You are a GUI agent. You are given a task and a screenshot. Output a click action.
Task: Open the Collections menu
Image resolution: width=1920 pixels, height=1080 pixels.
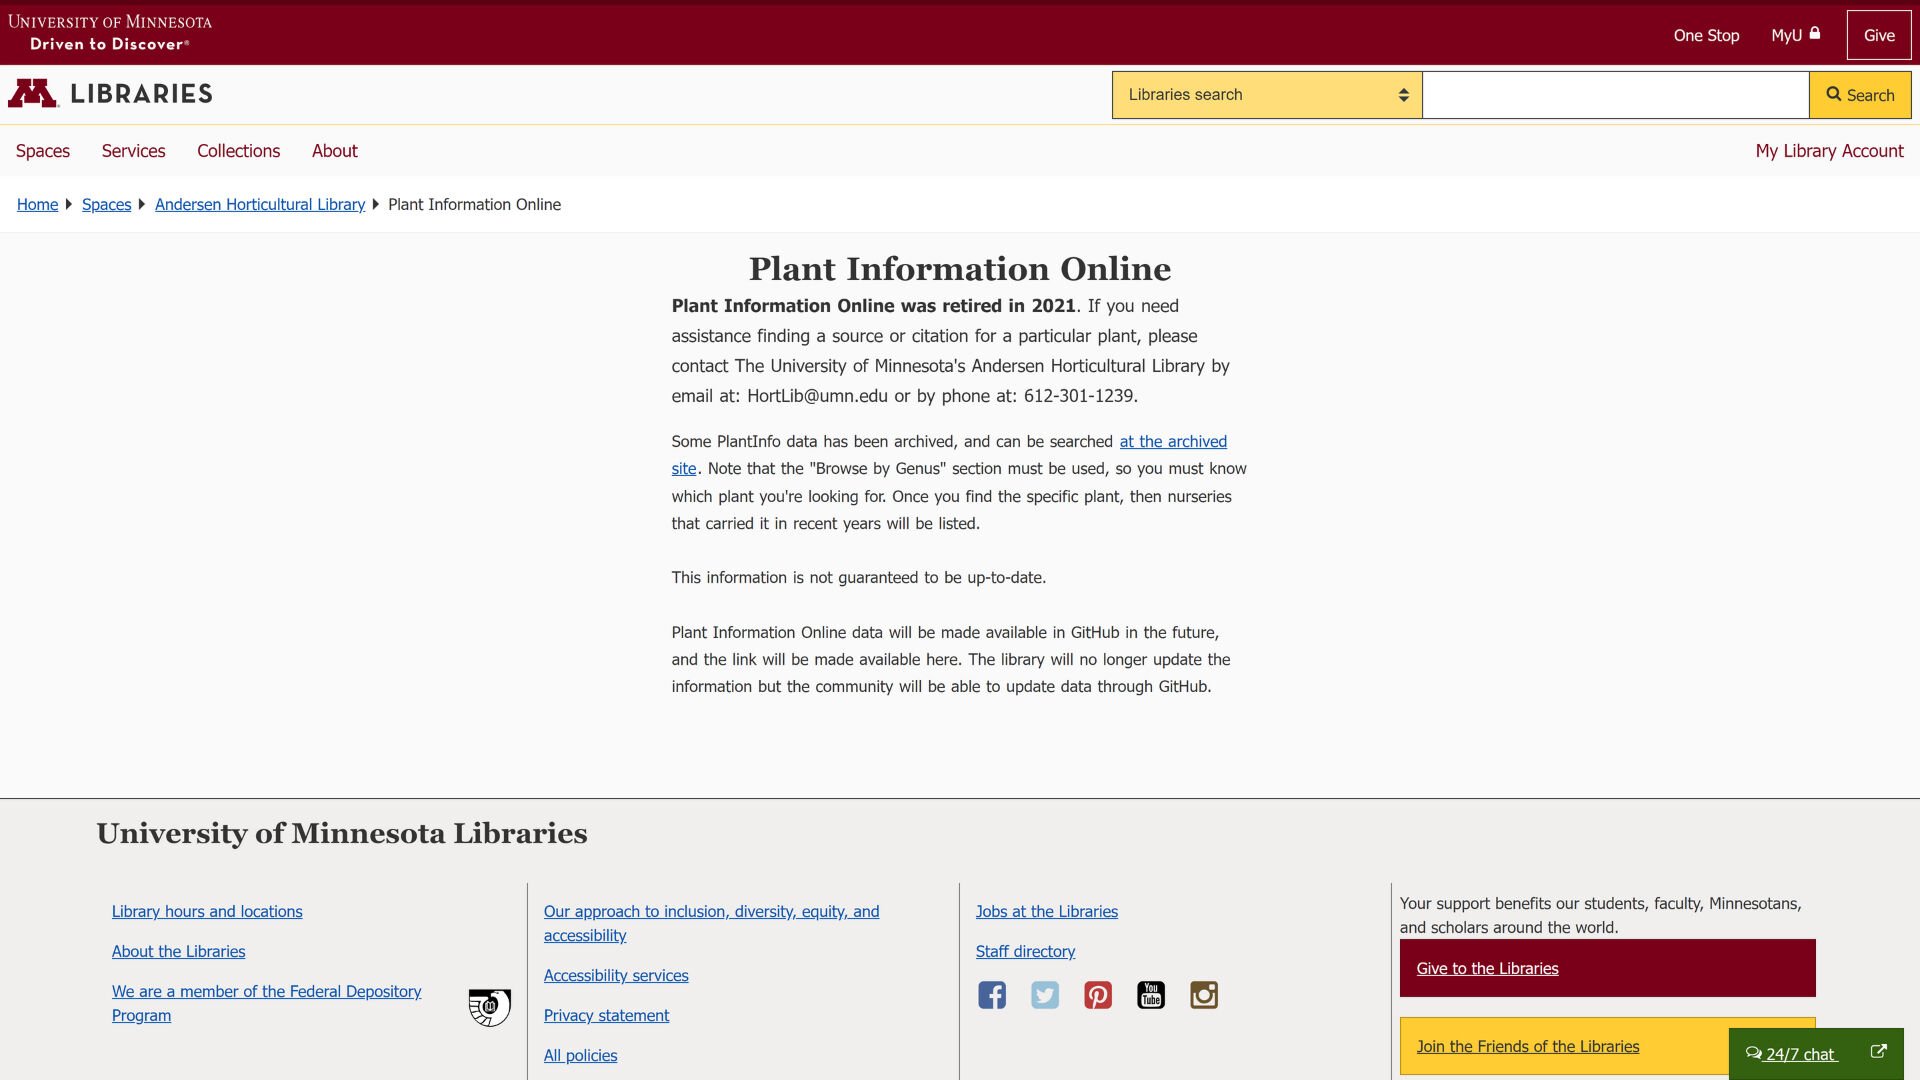(x=238, y=151)
